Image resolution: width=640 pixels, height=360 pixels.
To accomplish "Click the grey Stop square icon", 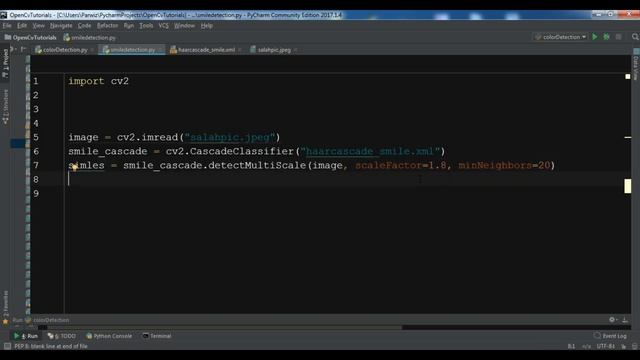I will (x=618, y=37).
